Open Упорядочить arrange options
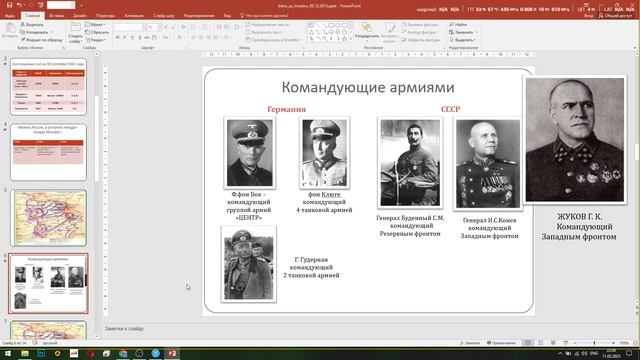 pyautogui.click(x=367, y=32)
